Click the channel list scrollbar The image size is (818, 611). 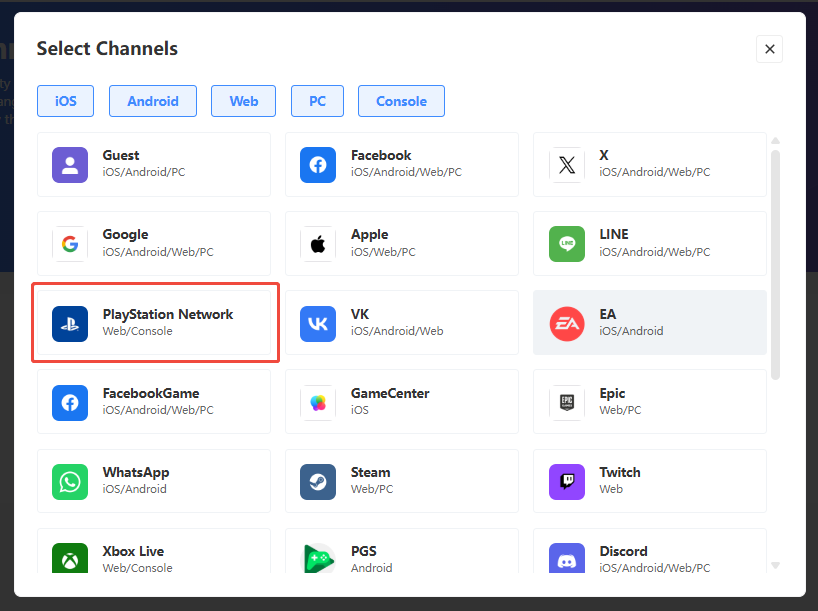pyautogui.click(x=776, y=300)
